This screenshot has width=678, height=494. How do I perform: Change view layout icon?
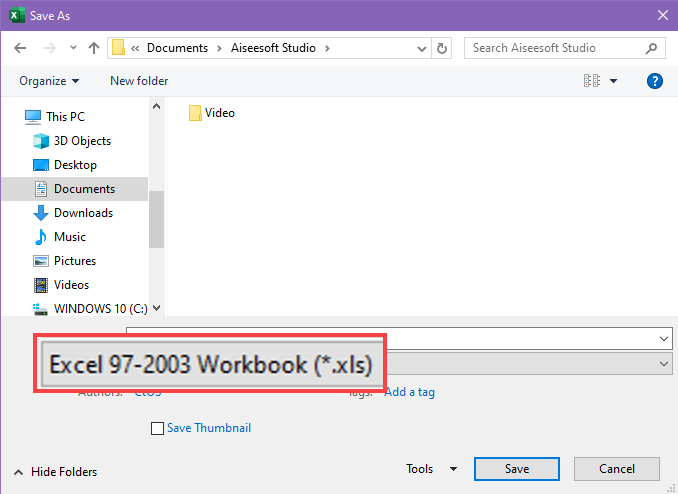tap(592, 81)
